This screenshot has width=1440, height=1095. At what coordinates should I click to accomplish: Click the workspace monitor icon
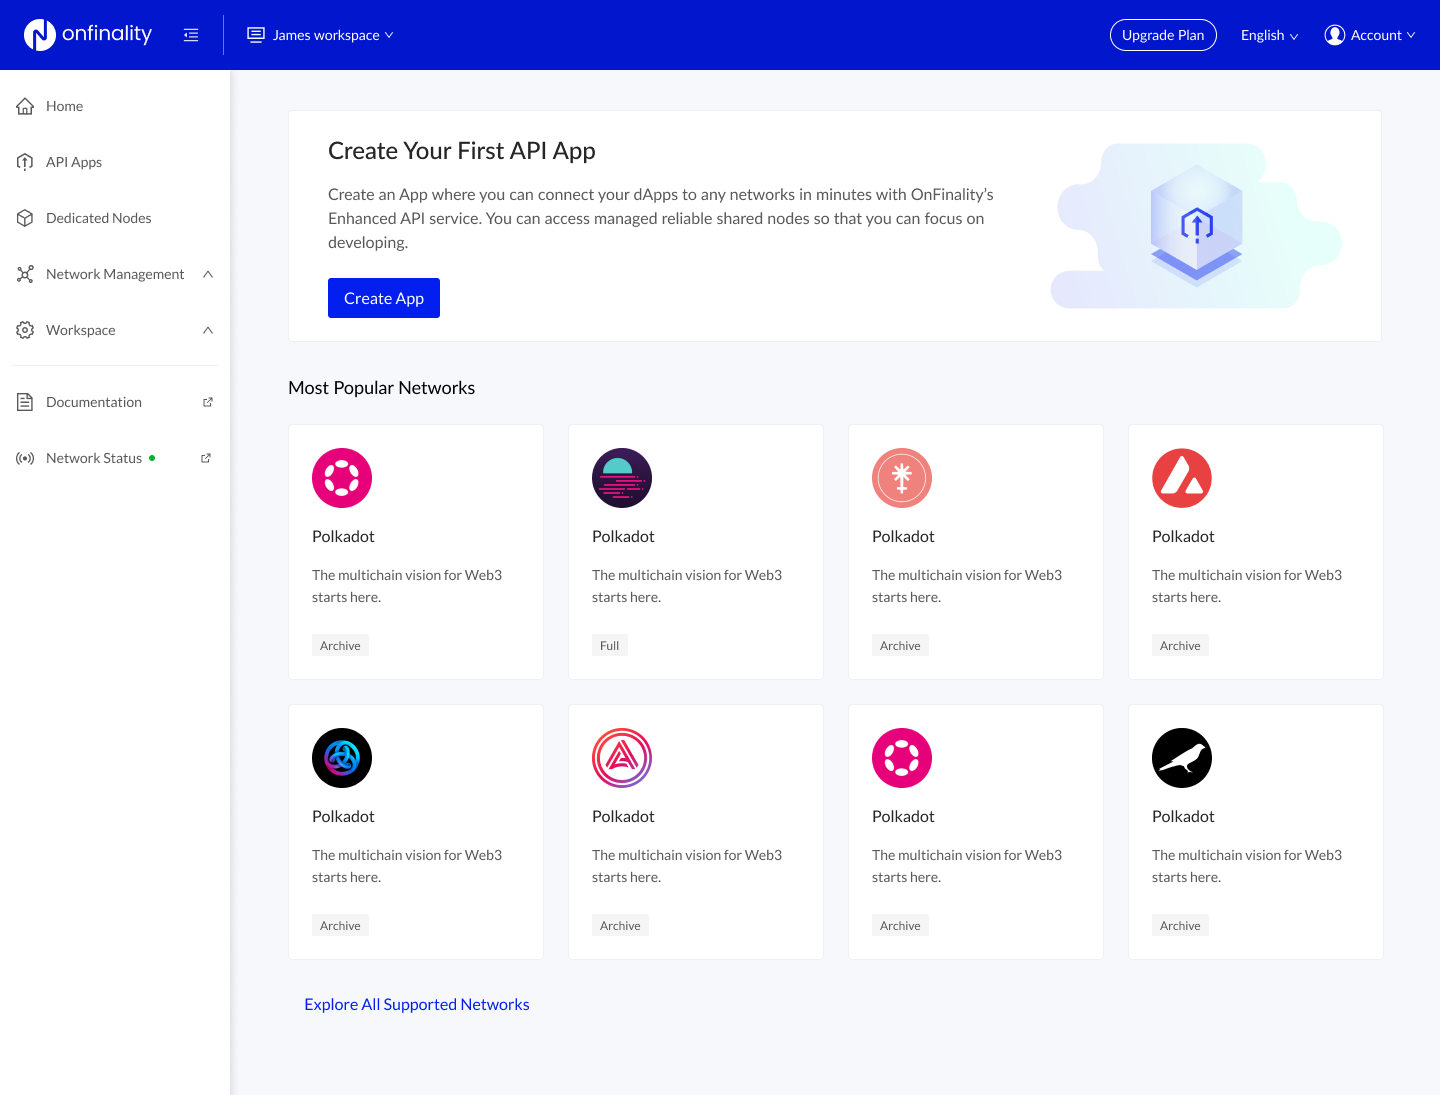pyautogui.click(x=256, y=35)
